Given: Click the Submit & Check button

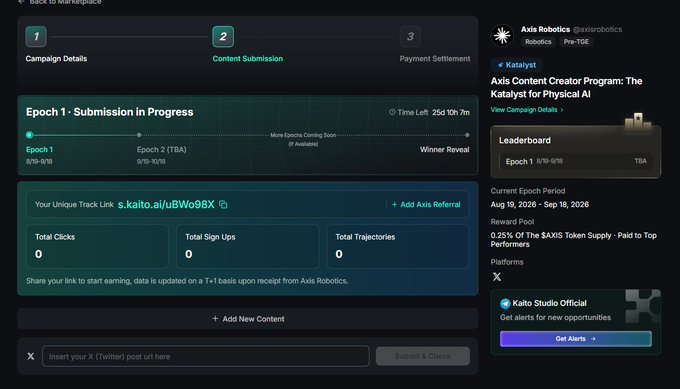Looking at the screenshot, I should pyautogui.click(x=423, y=356).
